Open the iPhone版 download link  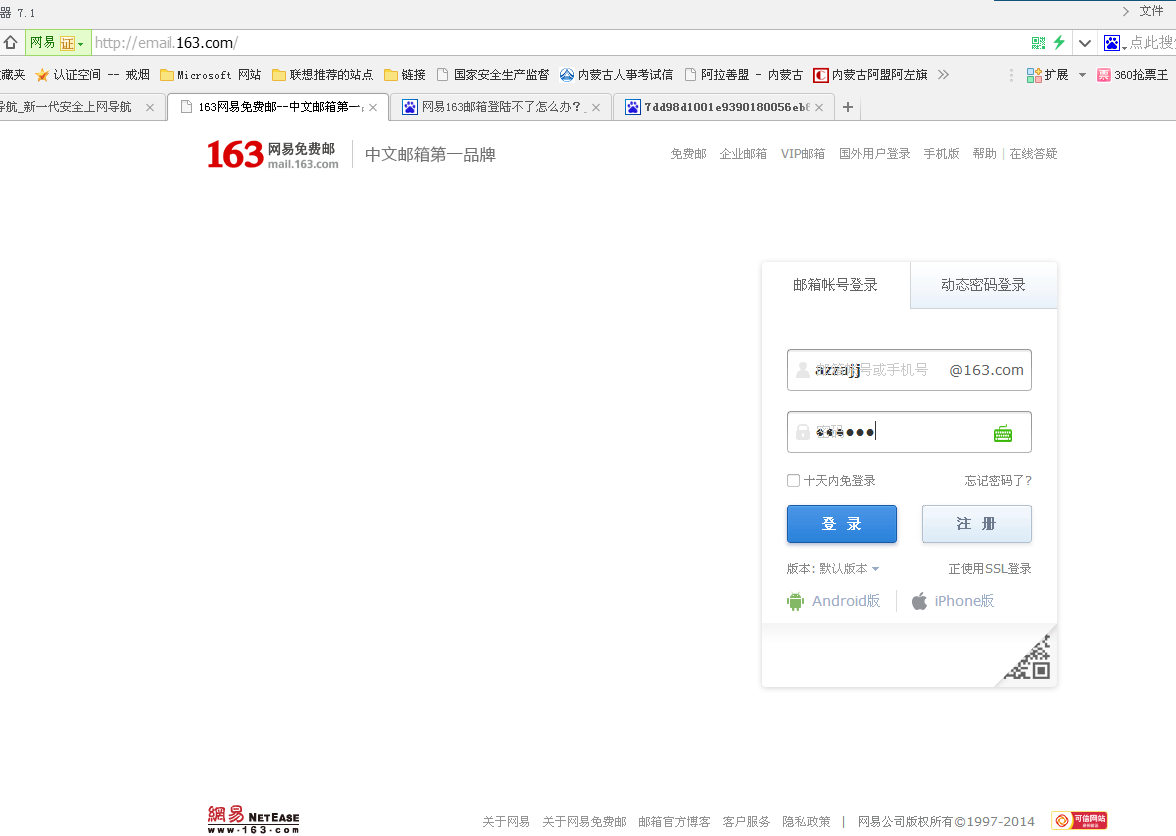(952, 601)
